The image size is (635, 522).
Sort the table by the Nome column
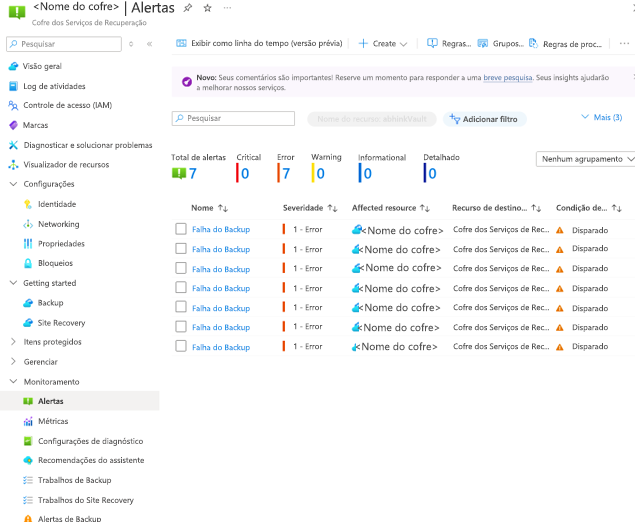209,208
